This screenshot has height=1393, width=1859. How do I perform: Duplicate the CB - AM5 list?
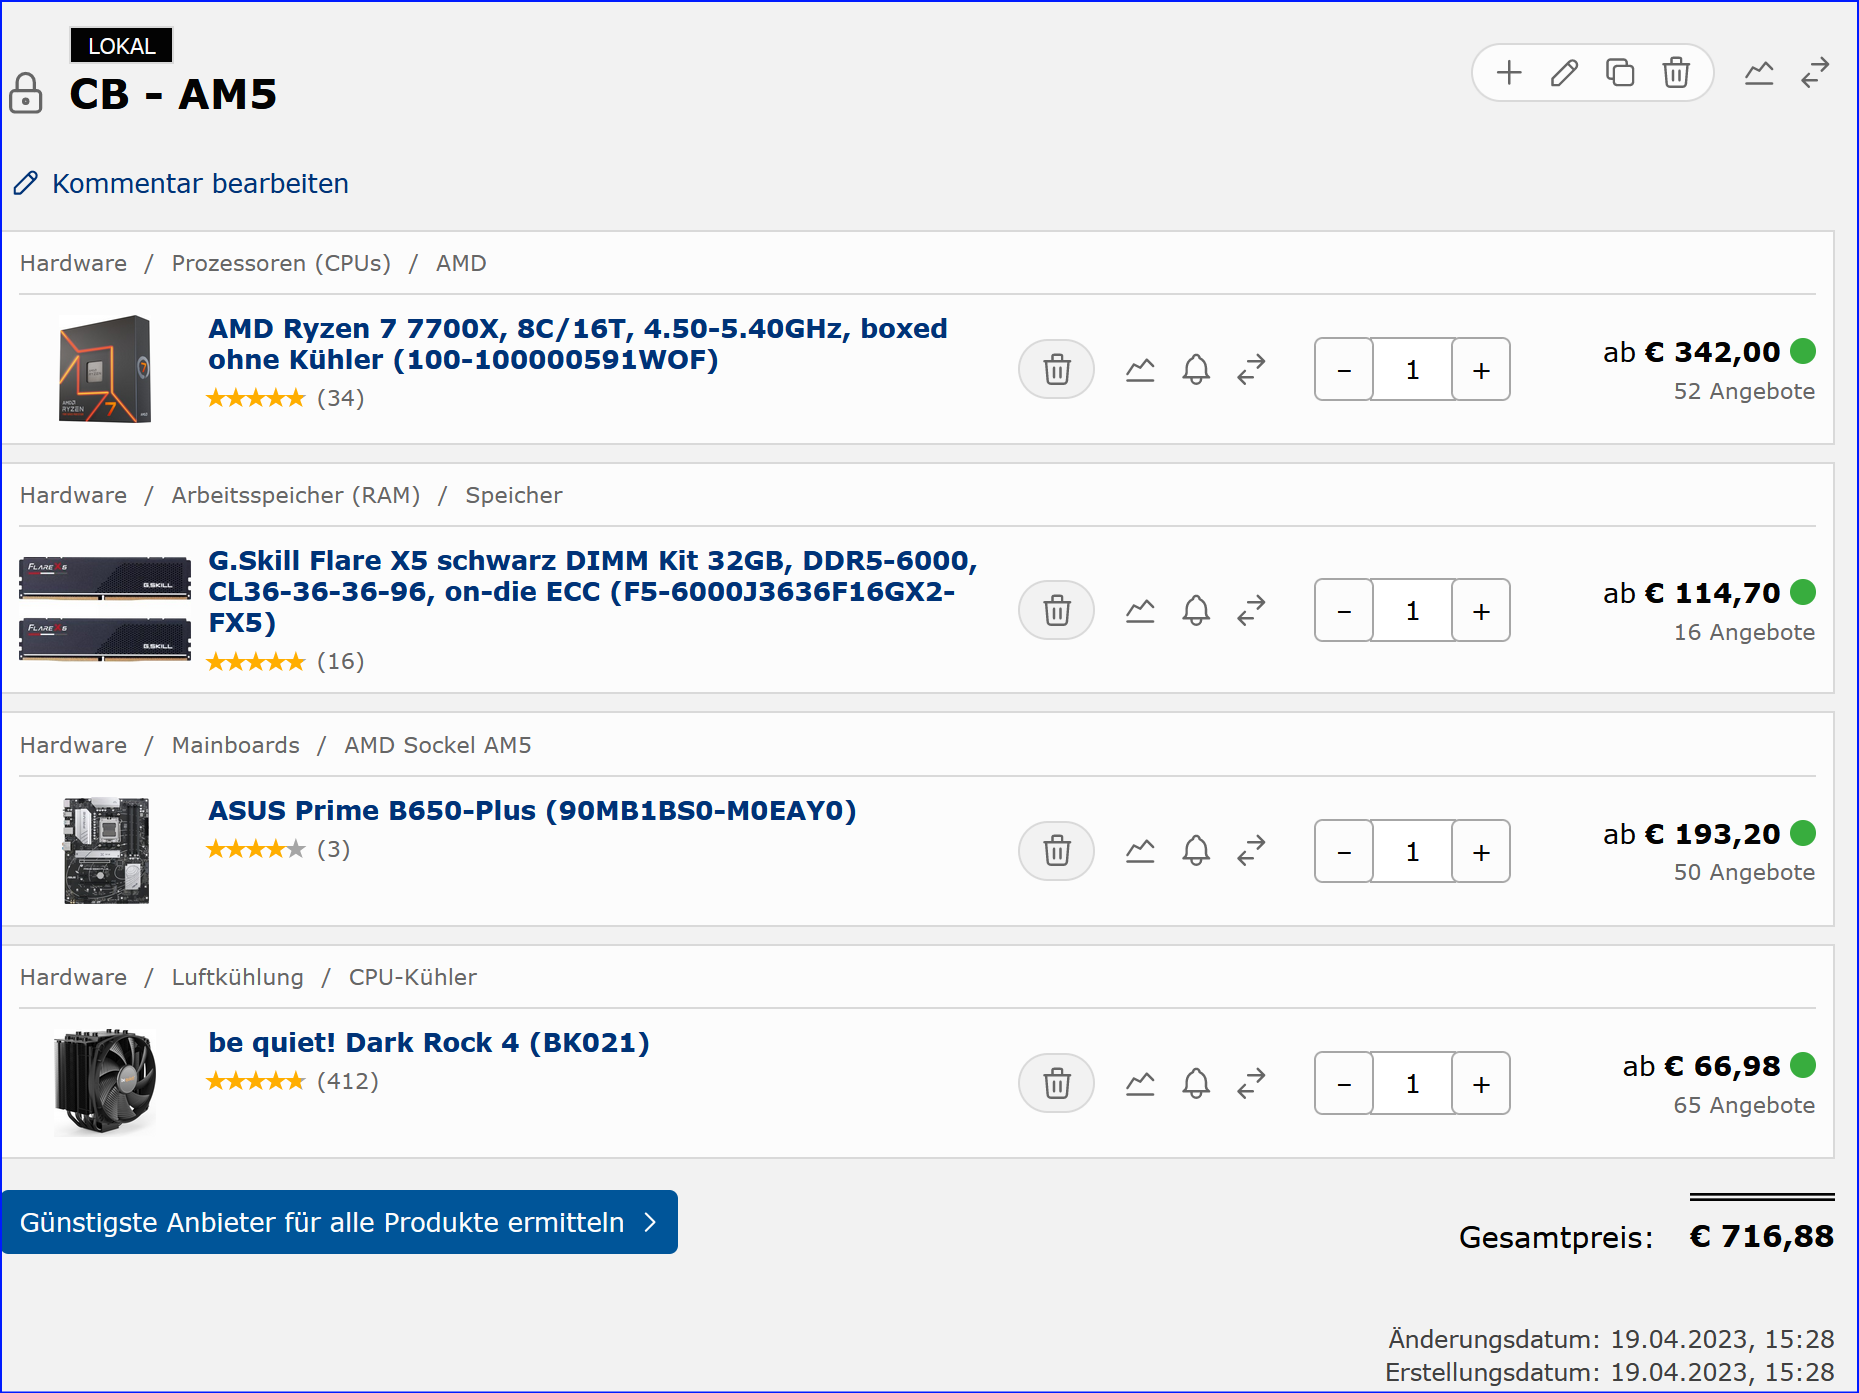pos(1620,73)
